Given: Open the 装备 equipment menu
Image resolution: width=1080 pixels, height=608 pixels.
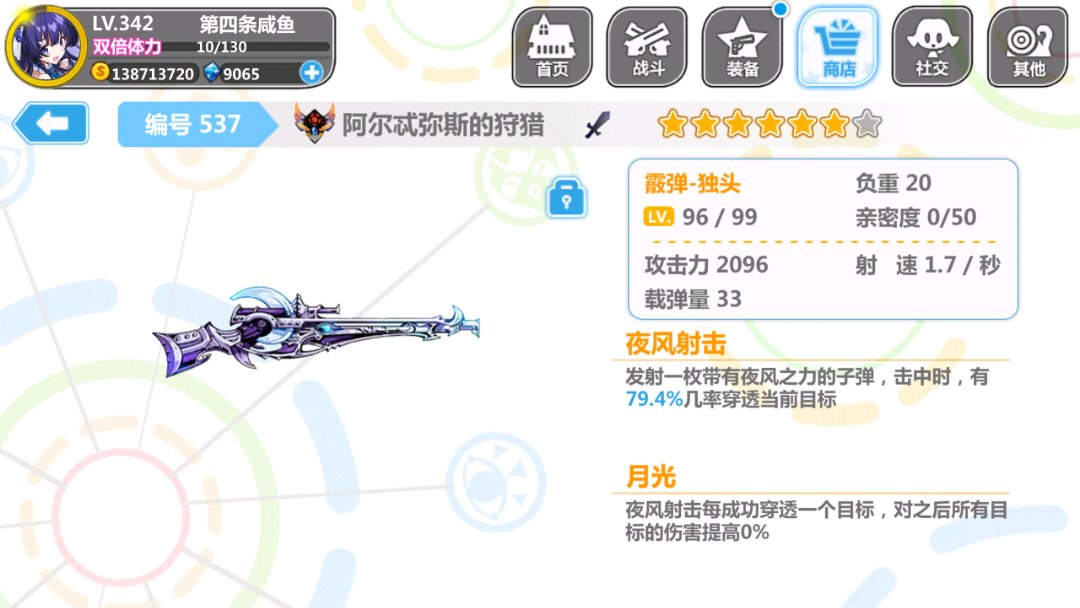Looking at the screenshot, I should tap(742, 47).
